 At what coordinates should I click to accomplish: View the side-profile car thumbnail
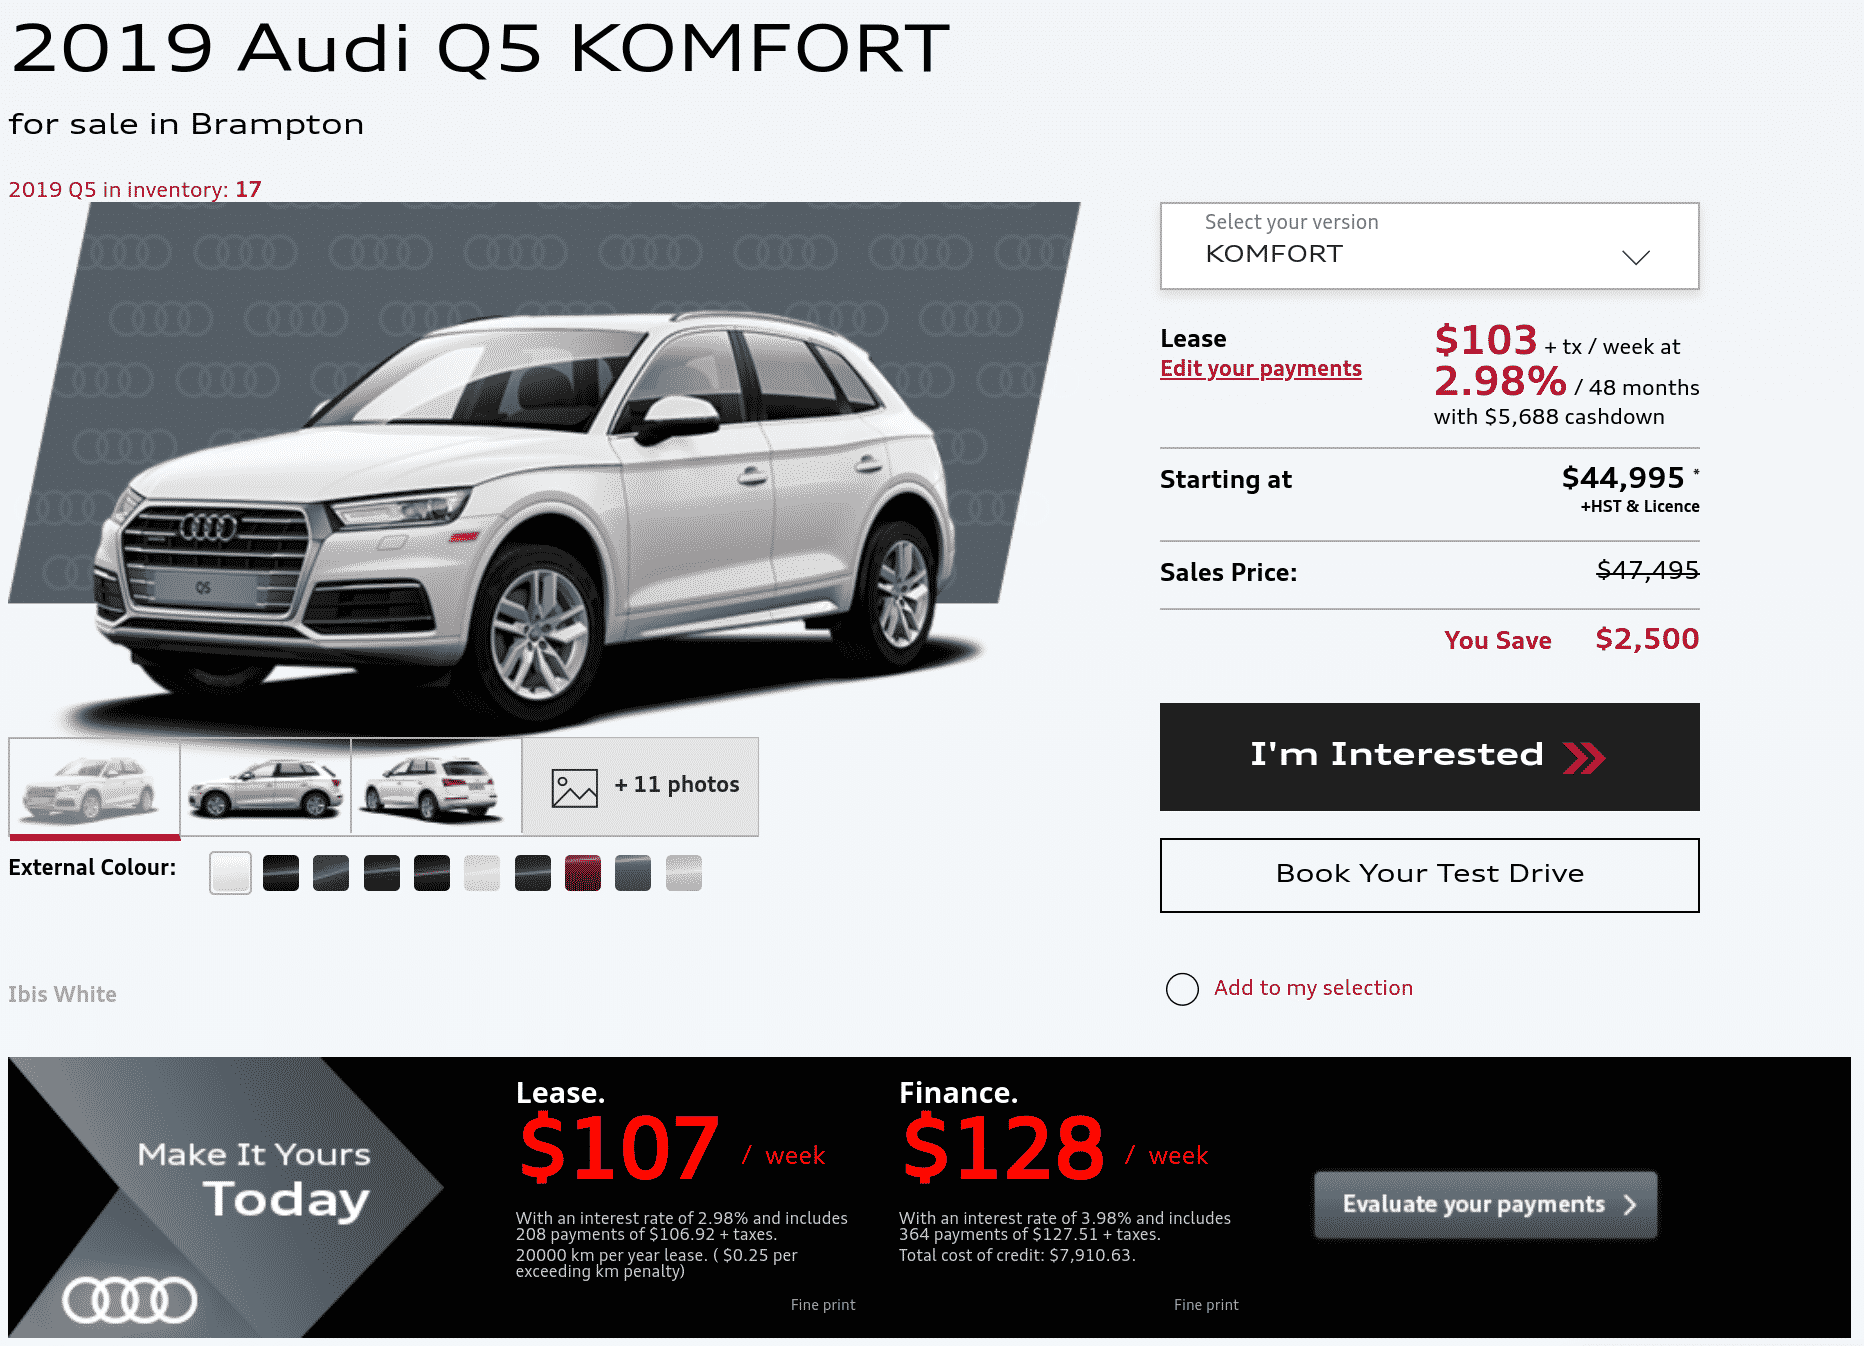click(x=266, y=787)
